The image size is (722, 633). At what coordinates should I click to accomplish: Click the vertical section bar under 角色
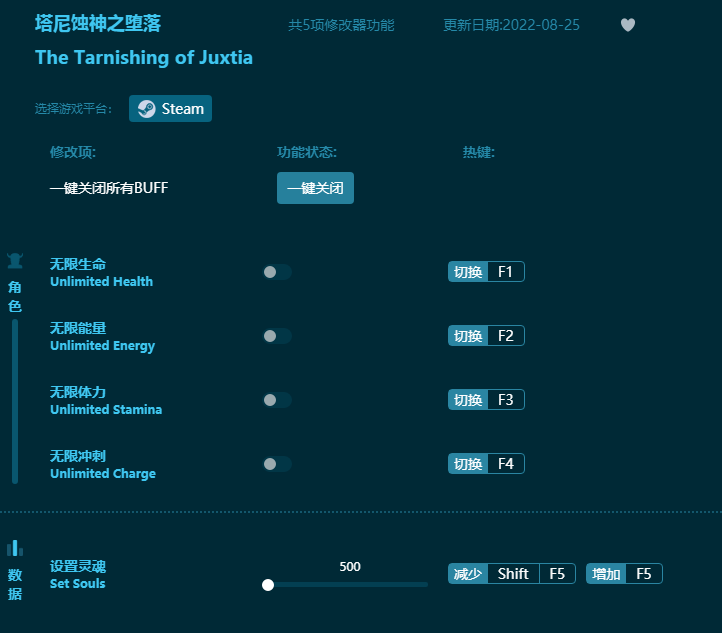15,401
